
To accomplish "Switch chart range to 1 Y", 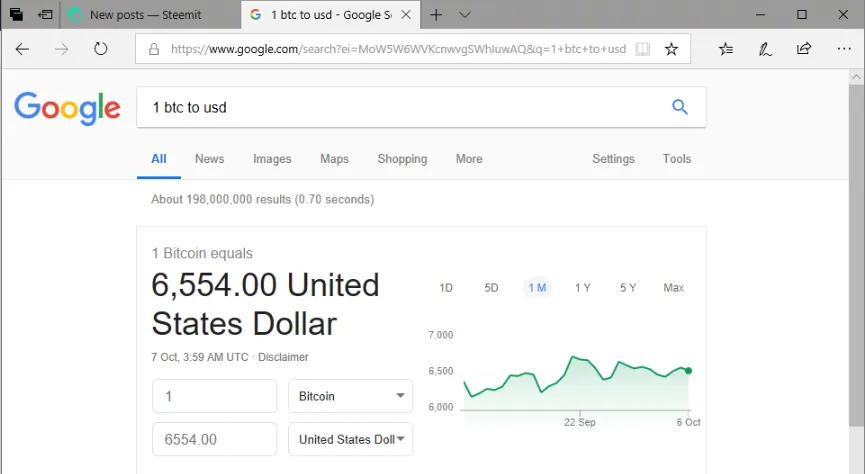I will [x=583, y=288].
